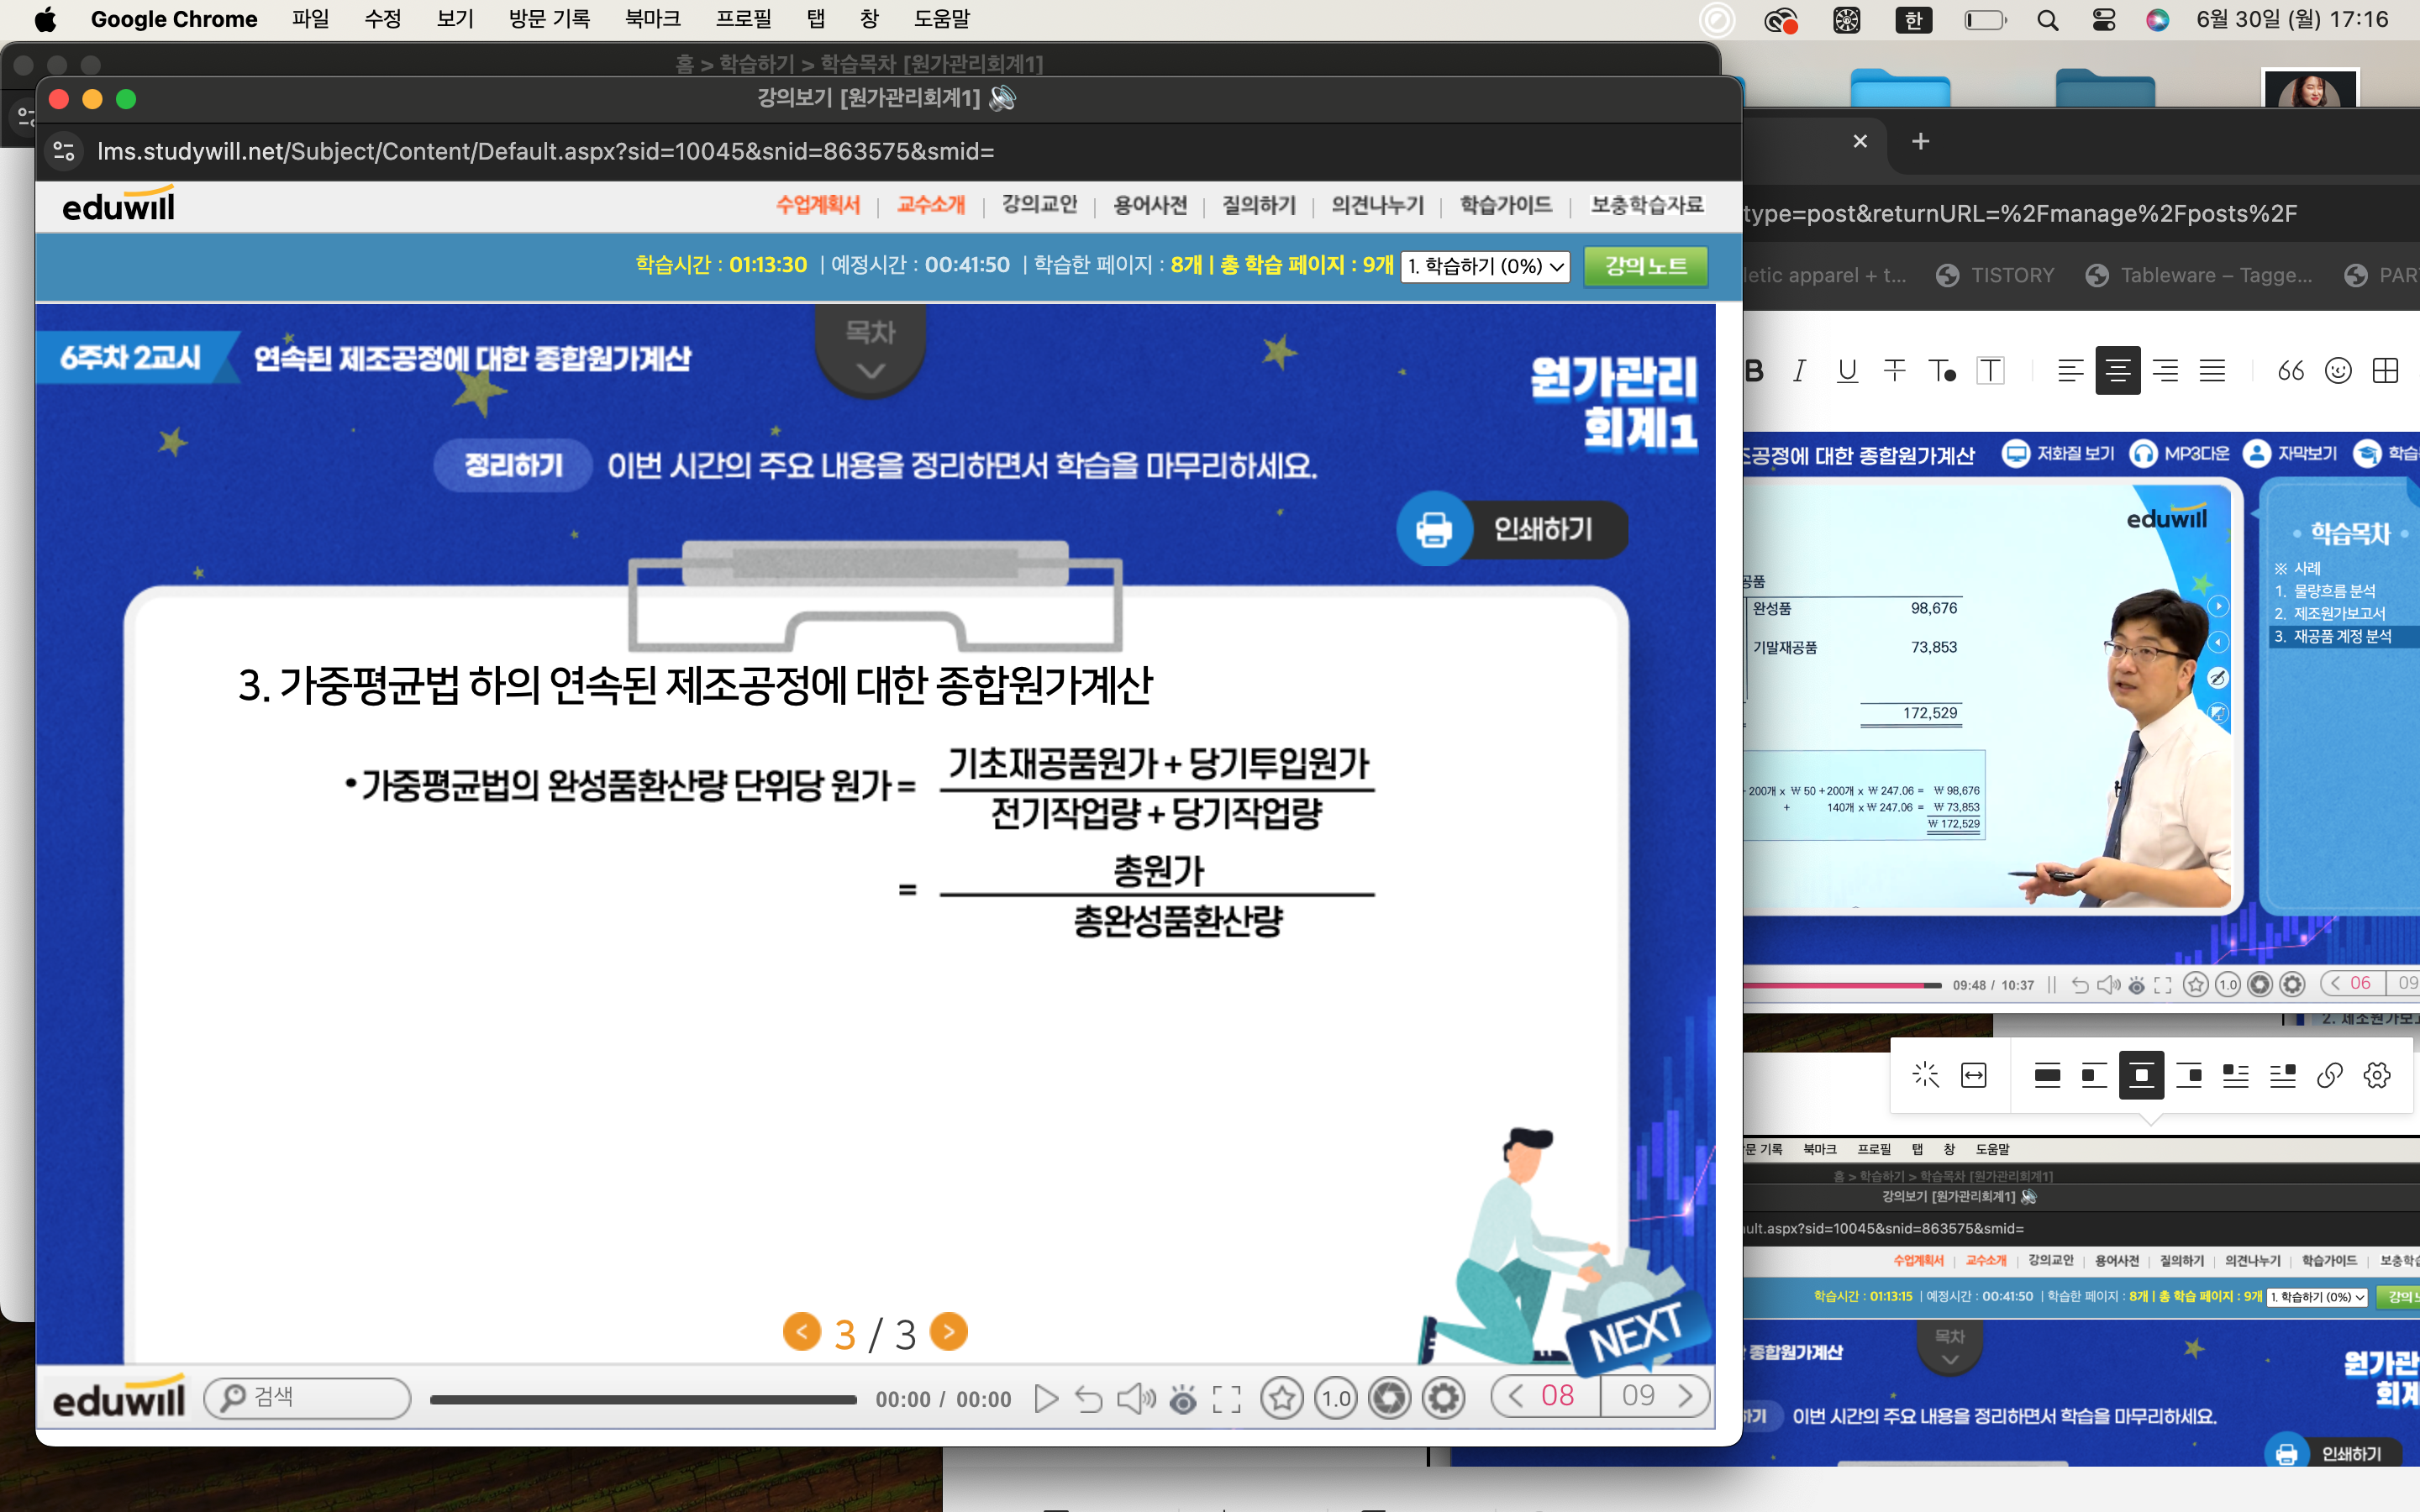Screen dimensions: 2420x1512
Task: Open the 용어사전 tab link
Action: (x=1149, y=205)
